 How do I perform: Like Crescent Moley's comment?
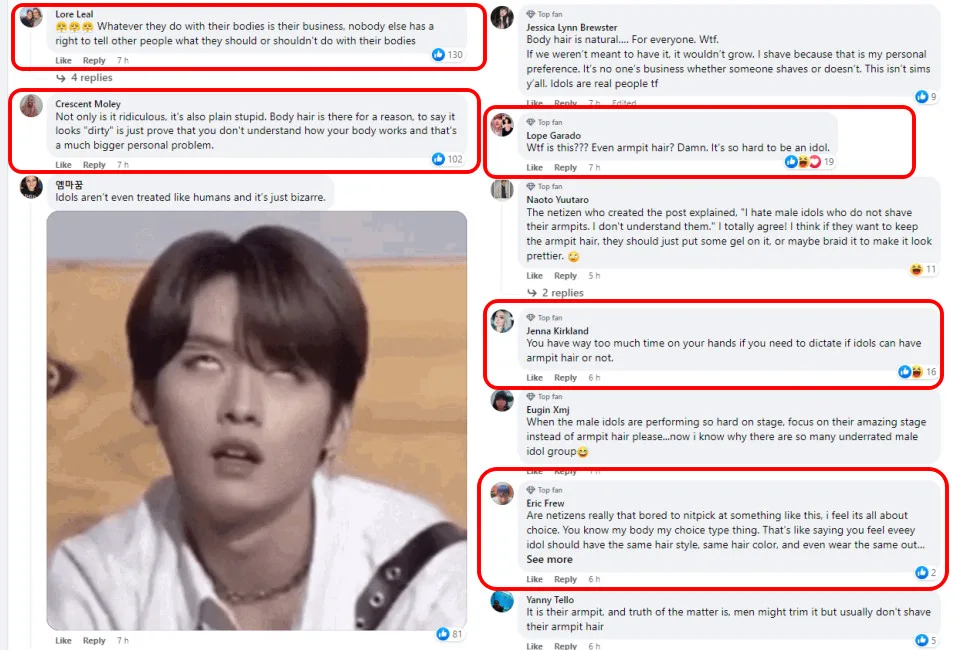tap(63, 165)
